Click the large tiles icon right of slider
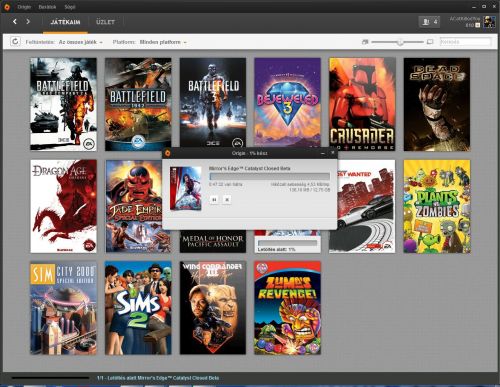The image size is (500, 387). point(430,42)
